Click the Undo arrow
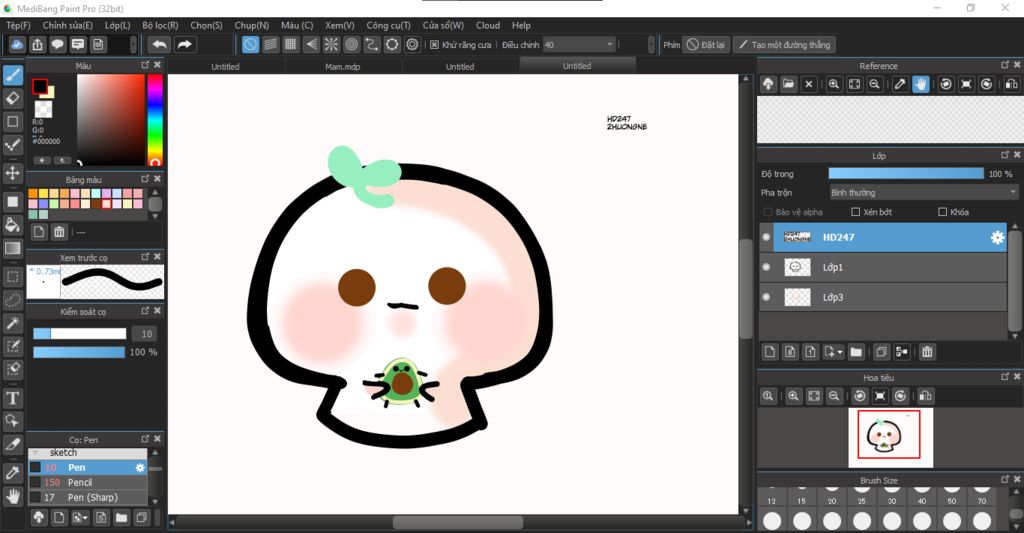1024x533 pixels. (159, 44)
